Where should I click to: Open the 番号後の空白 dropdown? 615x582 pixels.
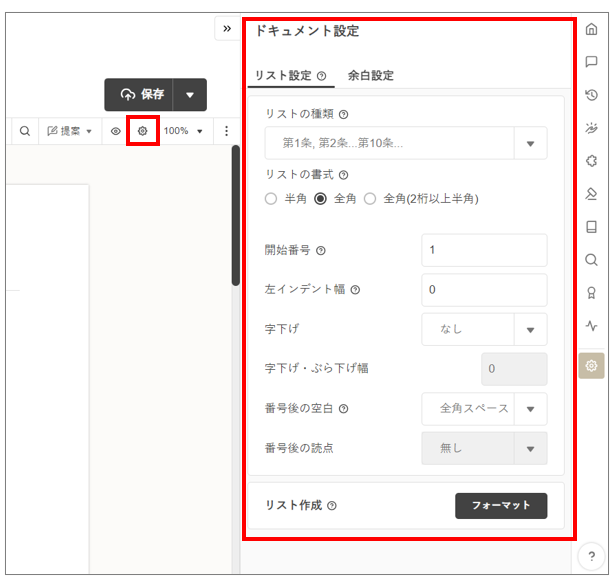[x=530, y=409]
